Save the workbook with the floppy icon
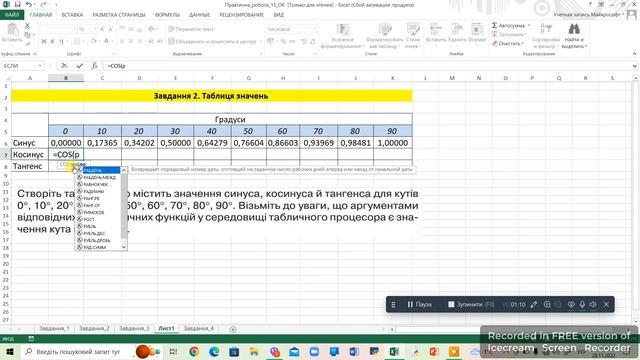The image size is (640, 360). click(x=17, y=4)
